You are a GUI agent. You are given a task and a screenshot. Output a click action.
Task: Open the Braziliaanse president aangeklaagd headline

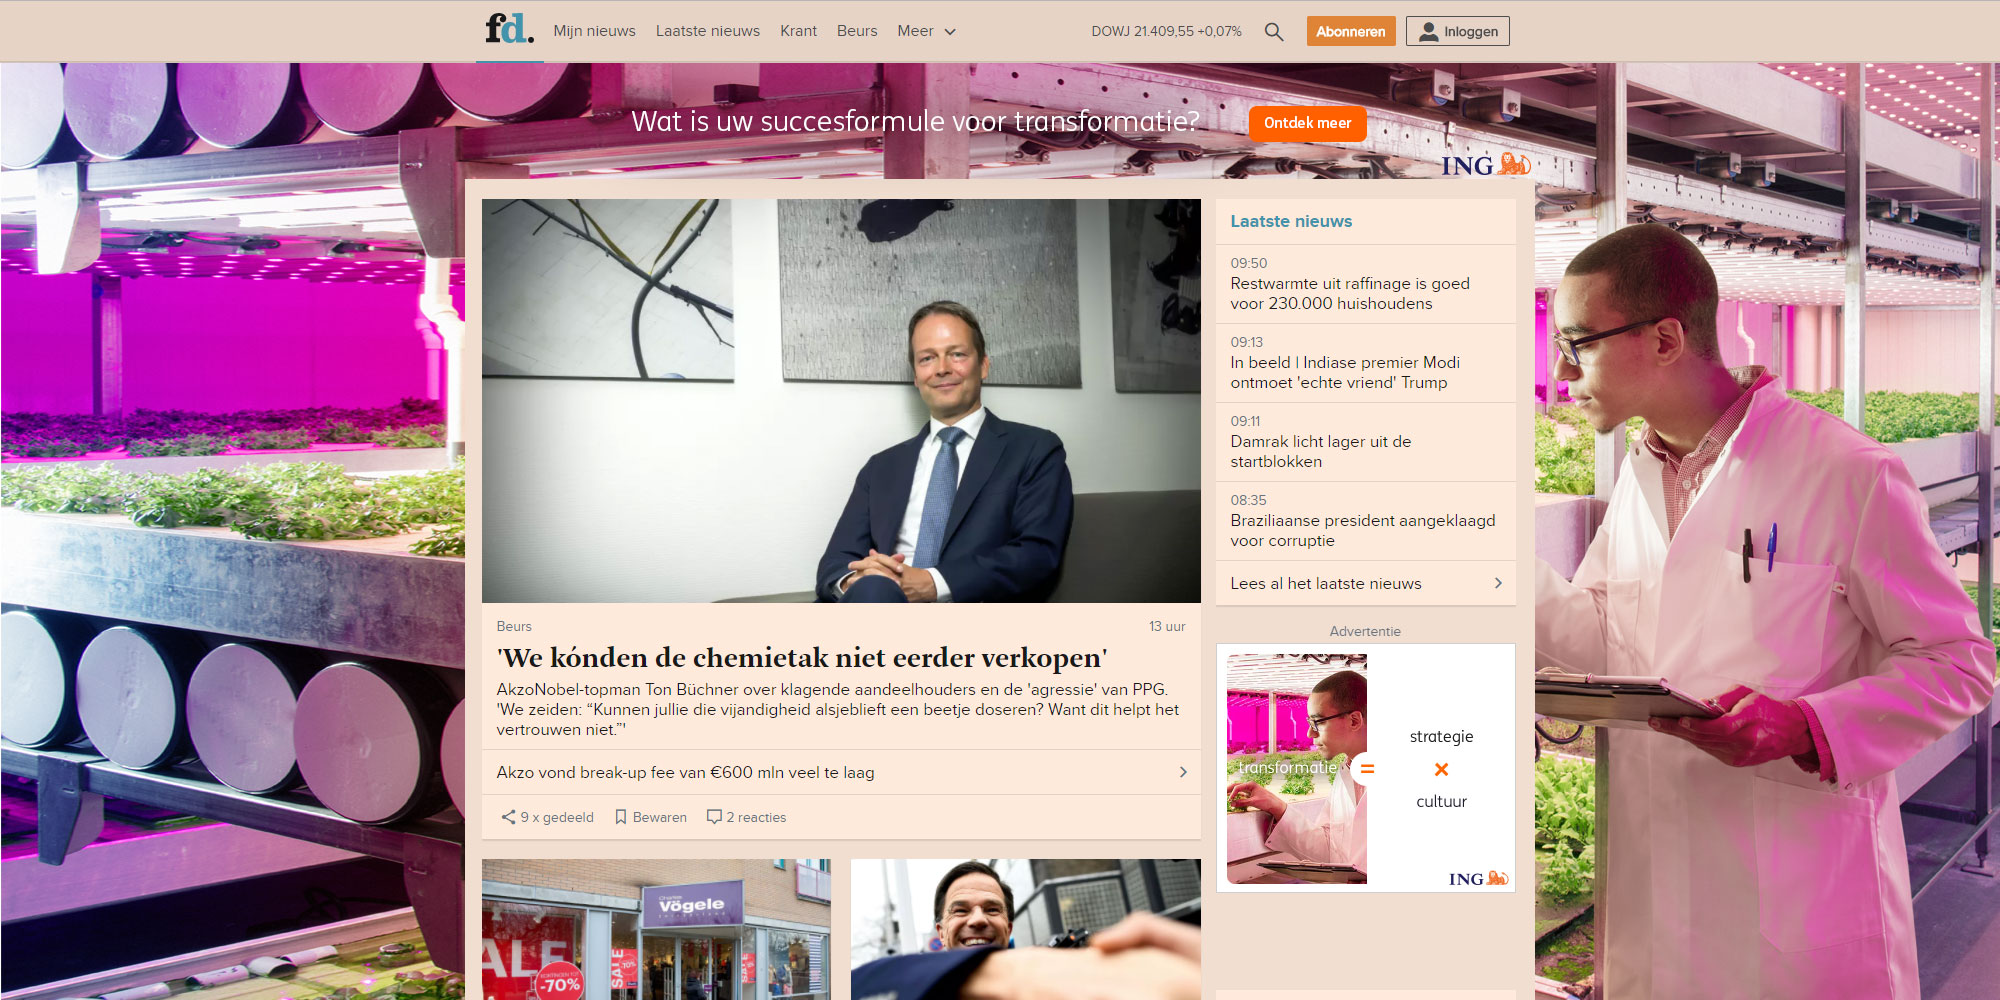[1362, 530]
